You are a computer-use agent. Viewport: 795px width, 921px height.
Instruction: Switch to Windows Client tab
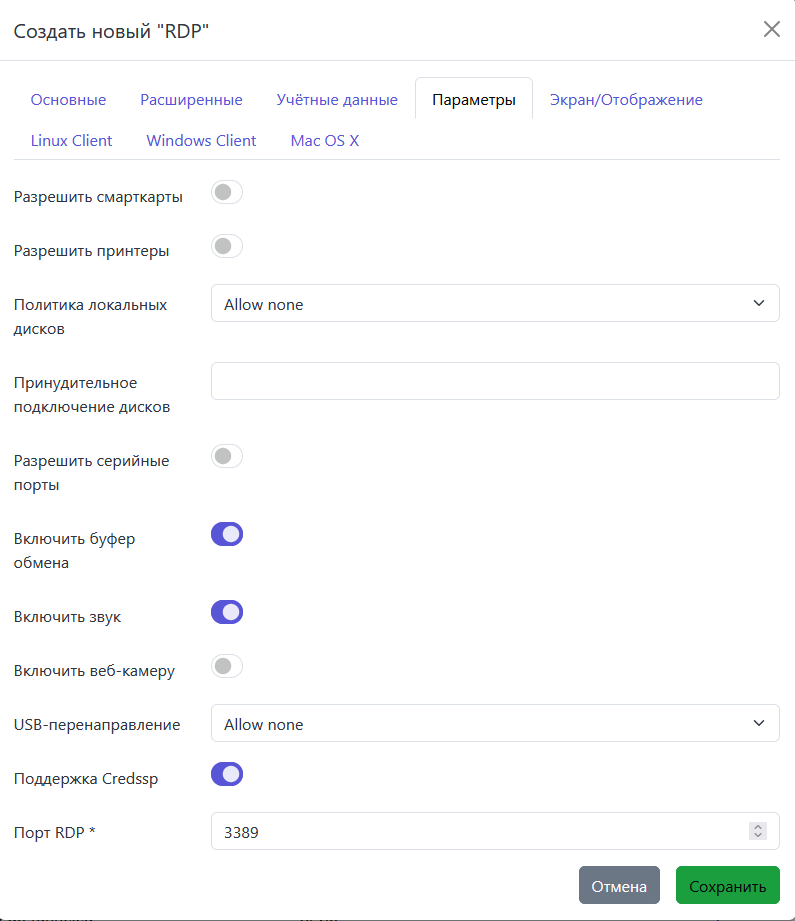click(x=201, y=141)
